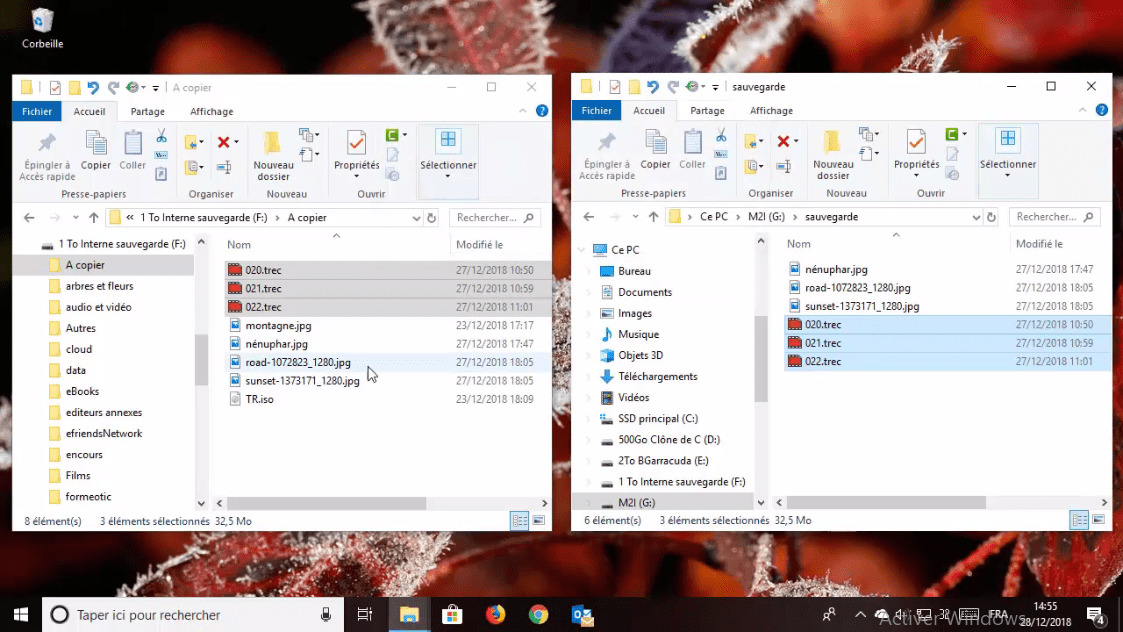Click the red Supprimer X icon

[224, 140]
